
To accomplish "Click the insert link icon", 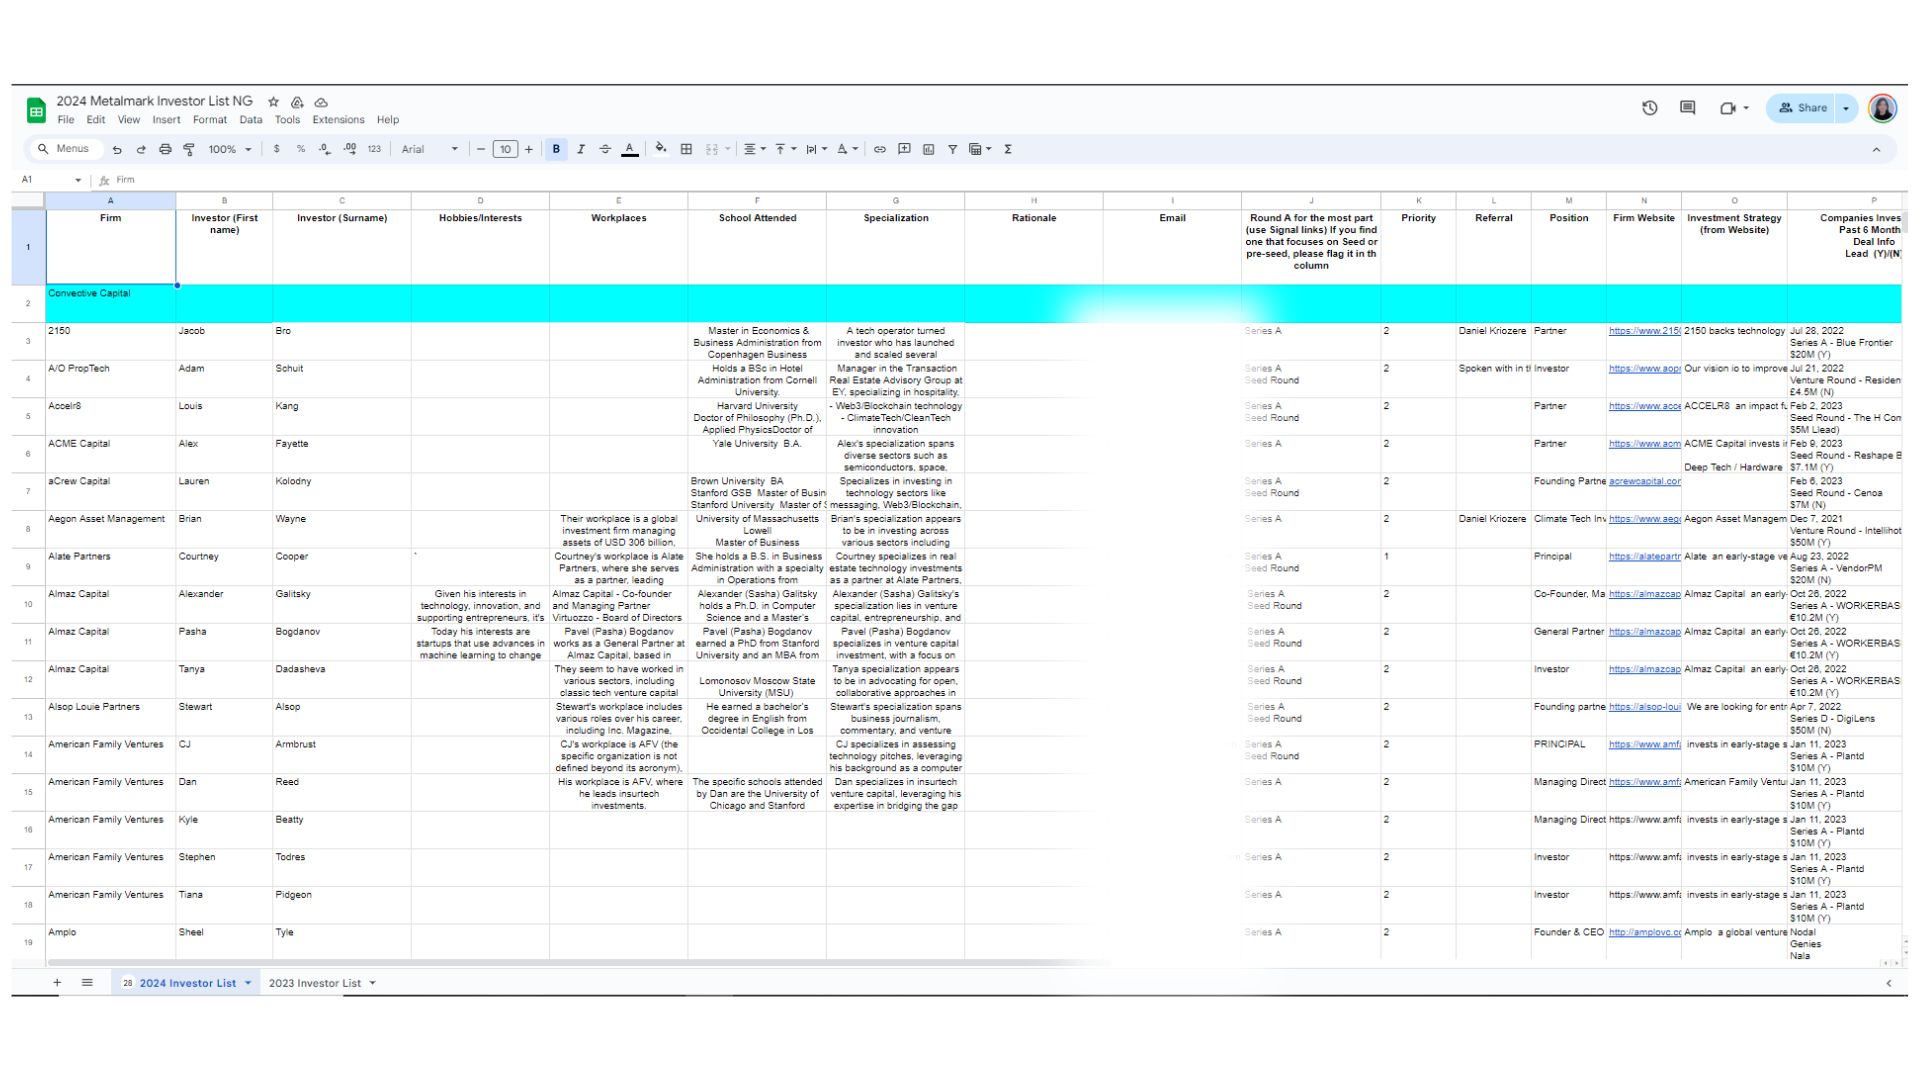I will (880, 150).
